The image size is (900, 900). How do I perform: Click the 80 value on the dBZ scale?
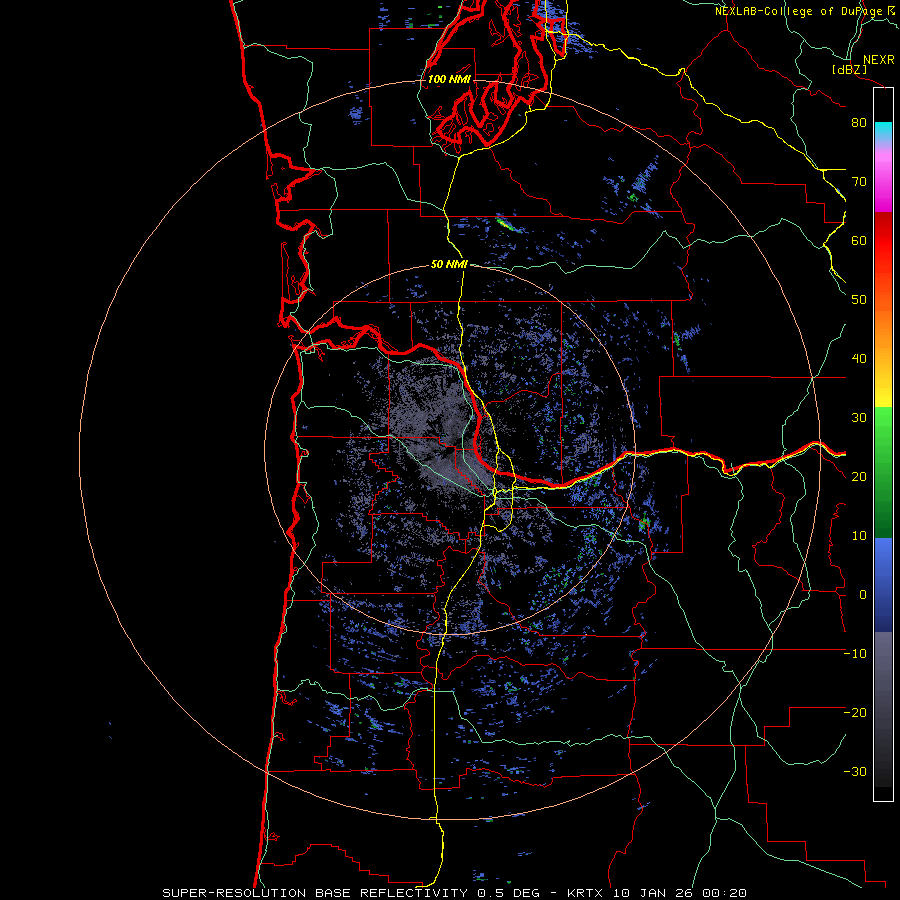coord(859,123)
